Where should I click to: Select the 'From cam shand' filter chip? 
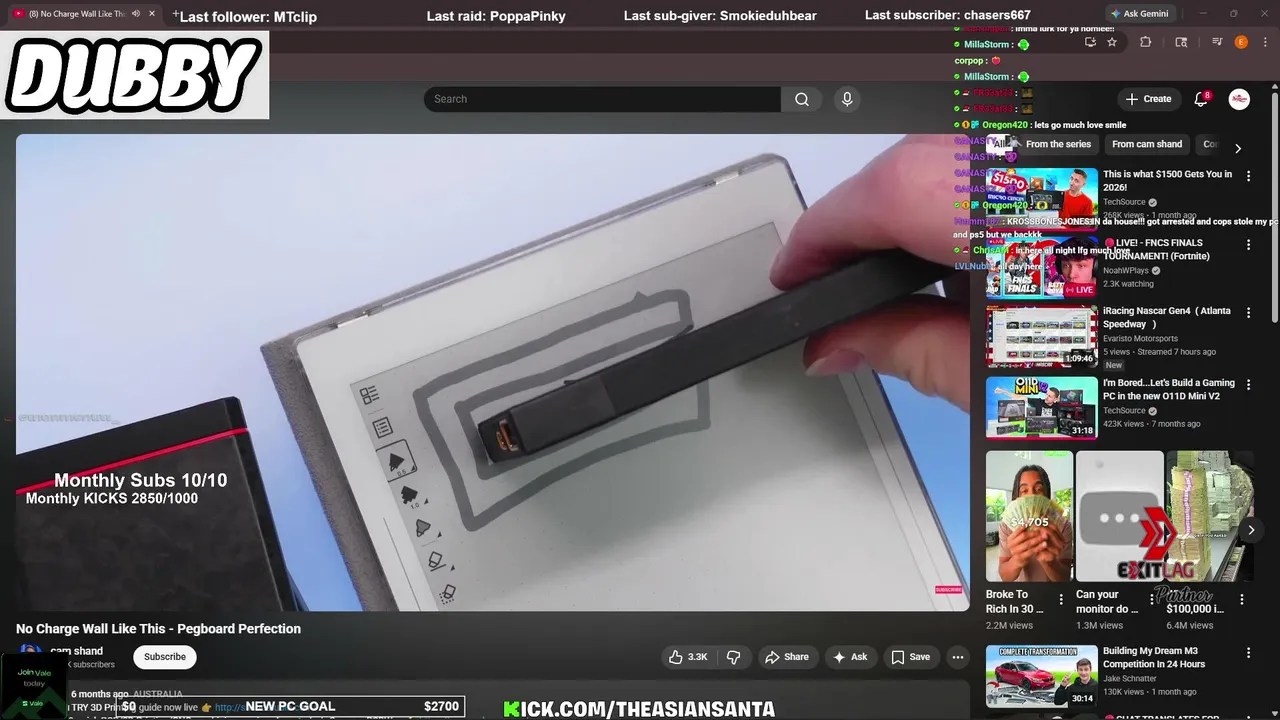(x=1147, y=144)
